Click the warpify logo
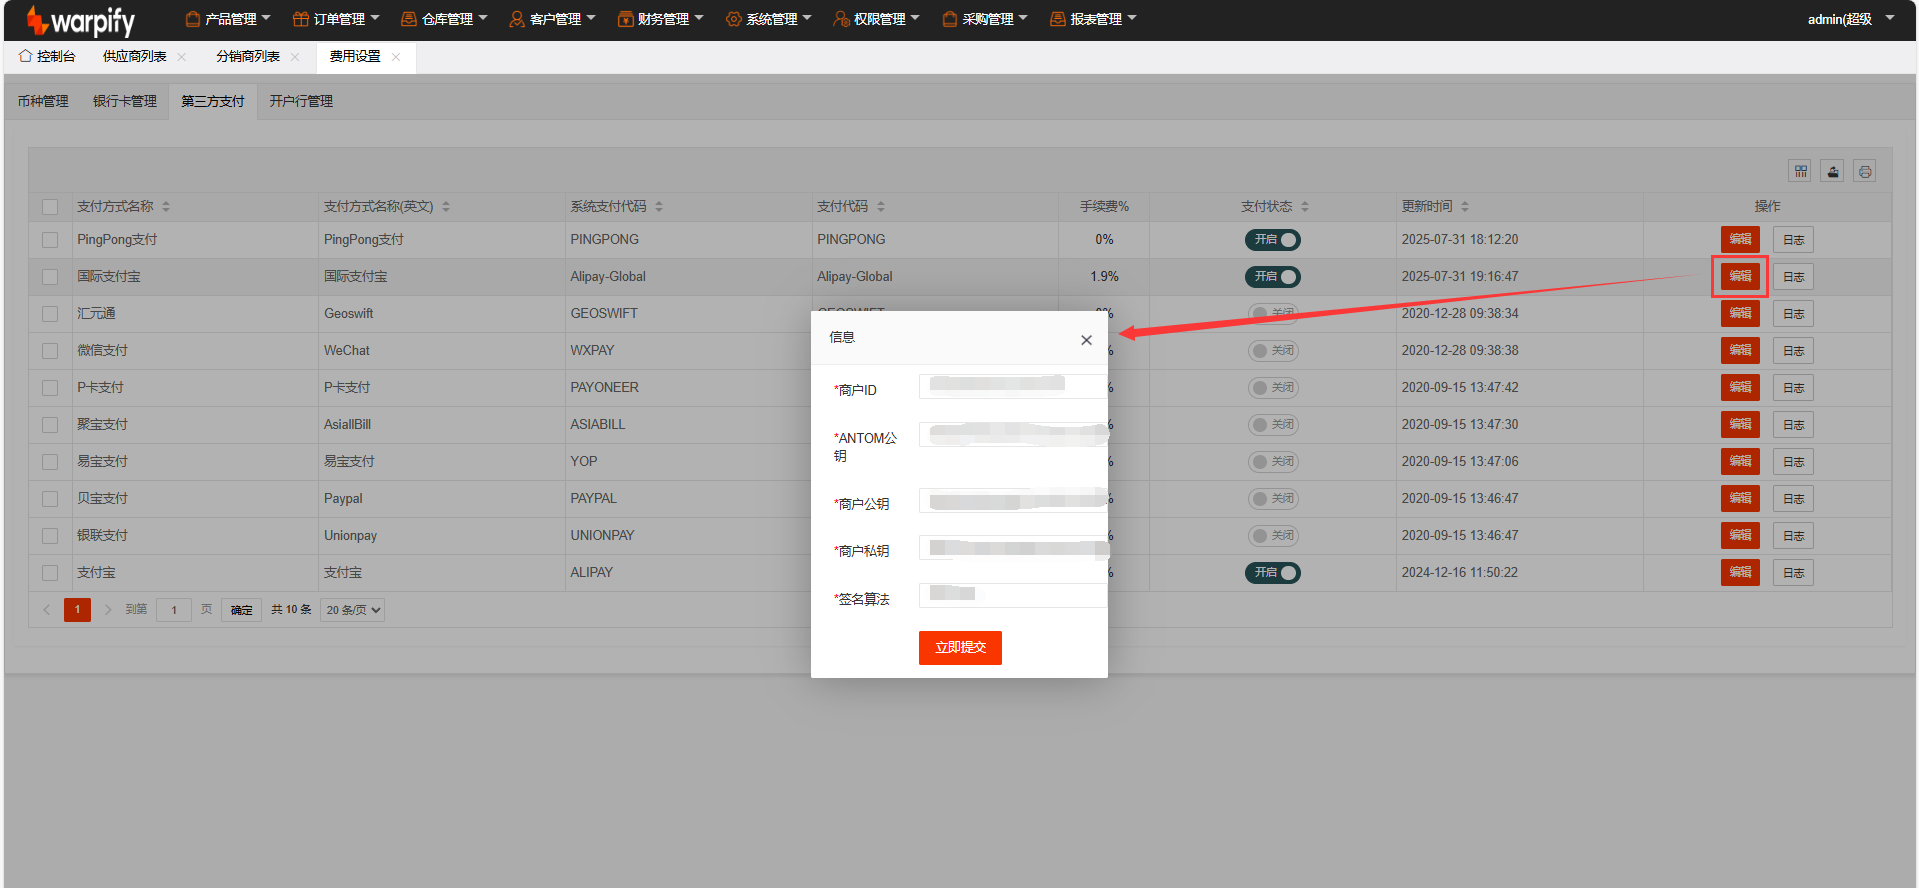 coord(81,20)
